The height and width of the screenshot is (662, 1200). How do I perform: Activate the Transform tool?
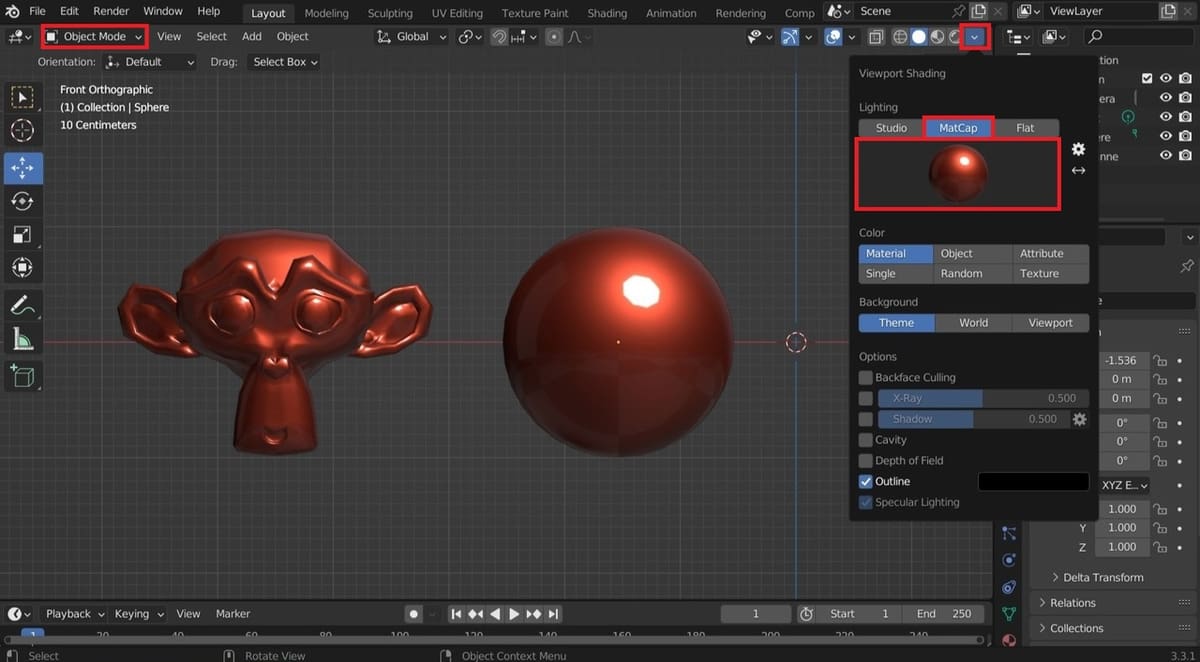pyautogui.click(x=21, y=267)
